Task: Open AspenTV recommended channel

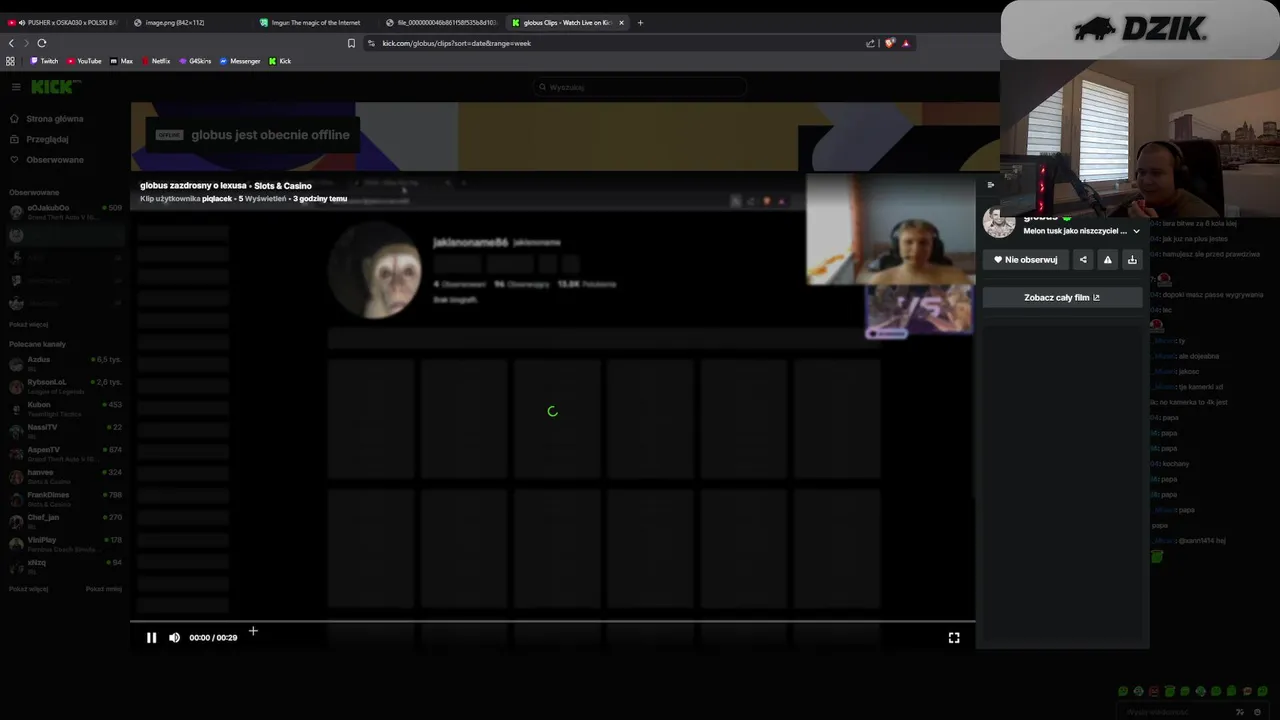Action: (x=65, y=453)
